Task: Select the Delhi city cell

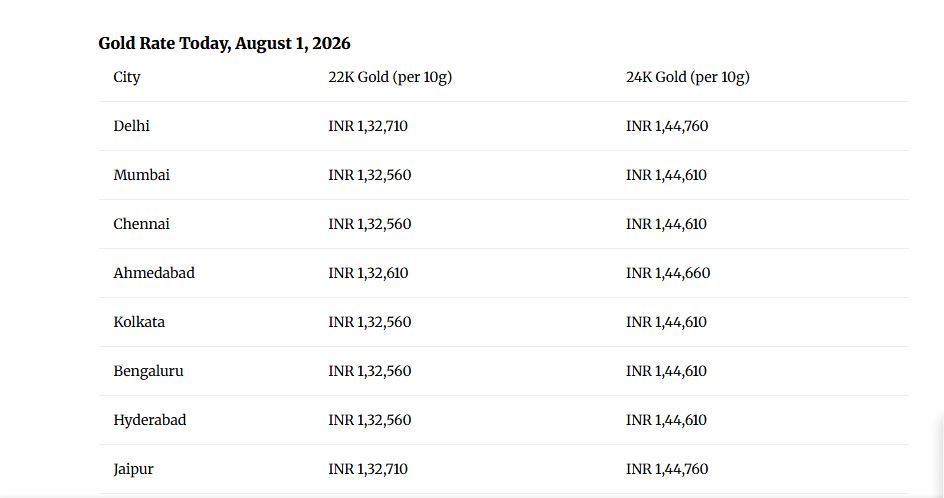Action: point(131,126)
